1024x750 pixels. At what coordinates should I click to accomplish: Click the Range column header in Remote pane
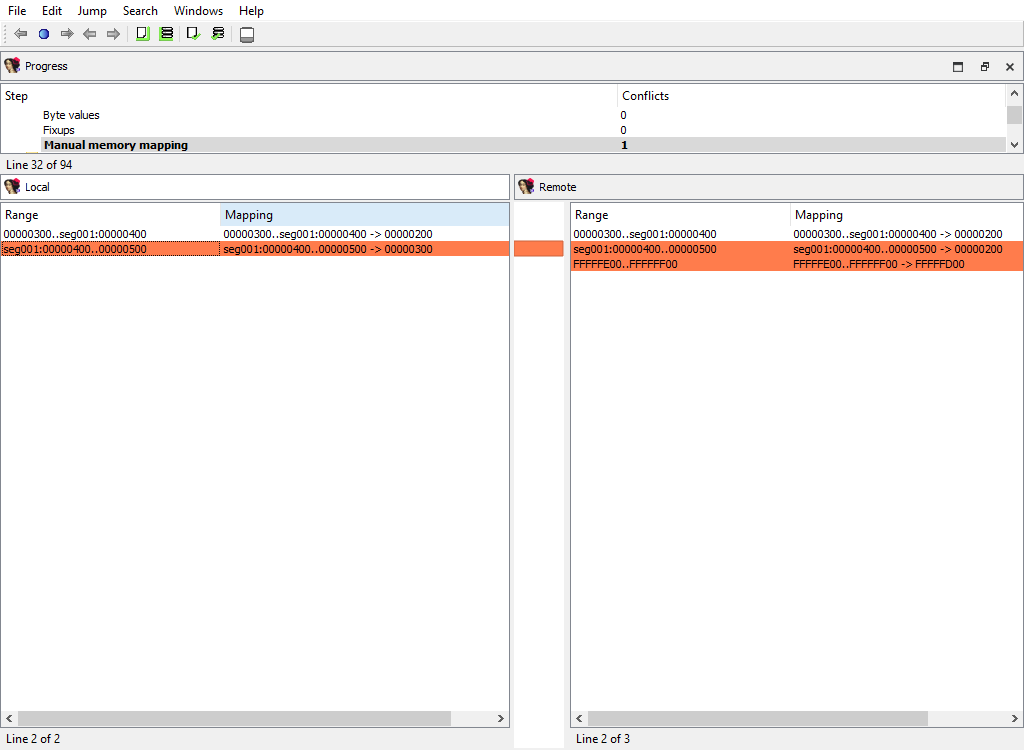[x=680, y=215]
